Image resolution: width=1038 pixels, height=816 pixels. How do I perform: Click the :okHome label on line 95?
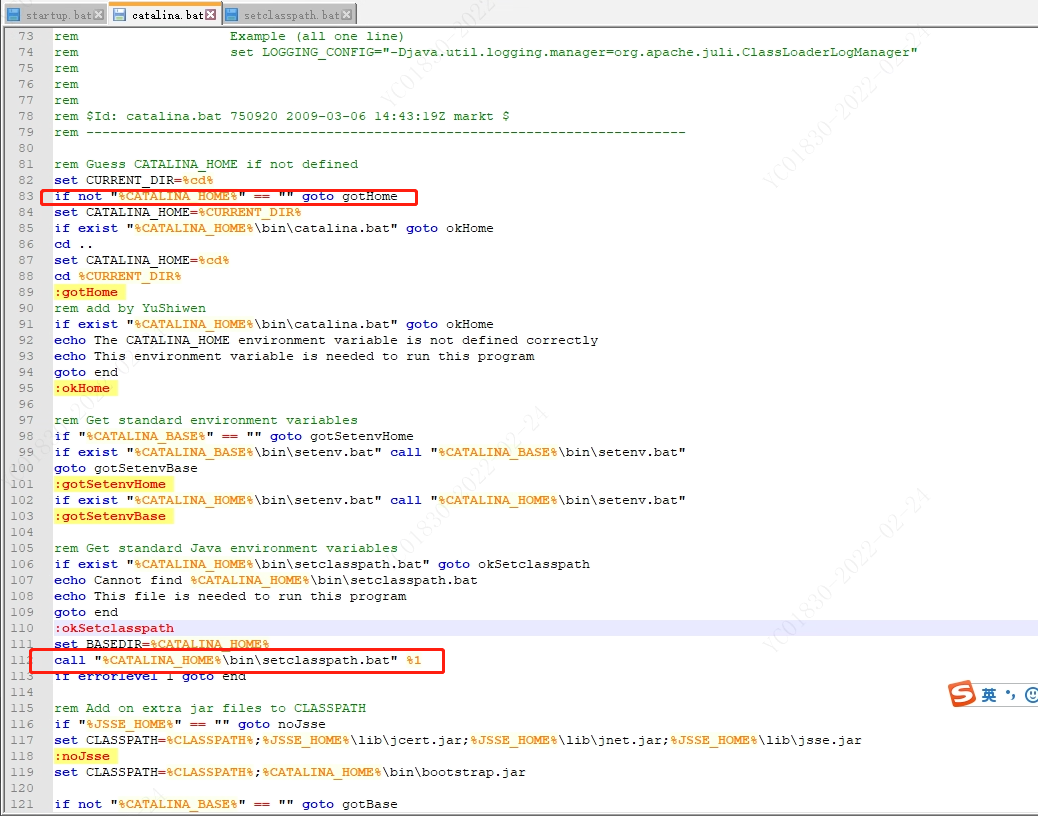pos(82,388)
